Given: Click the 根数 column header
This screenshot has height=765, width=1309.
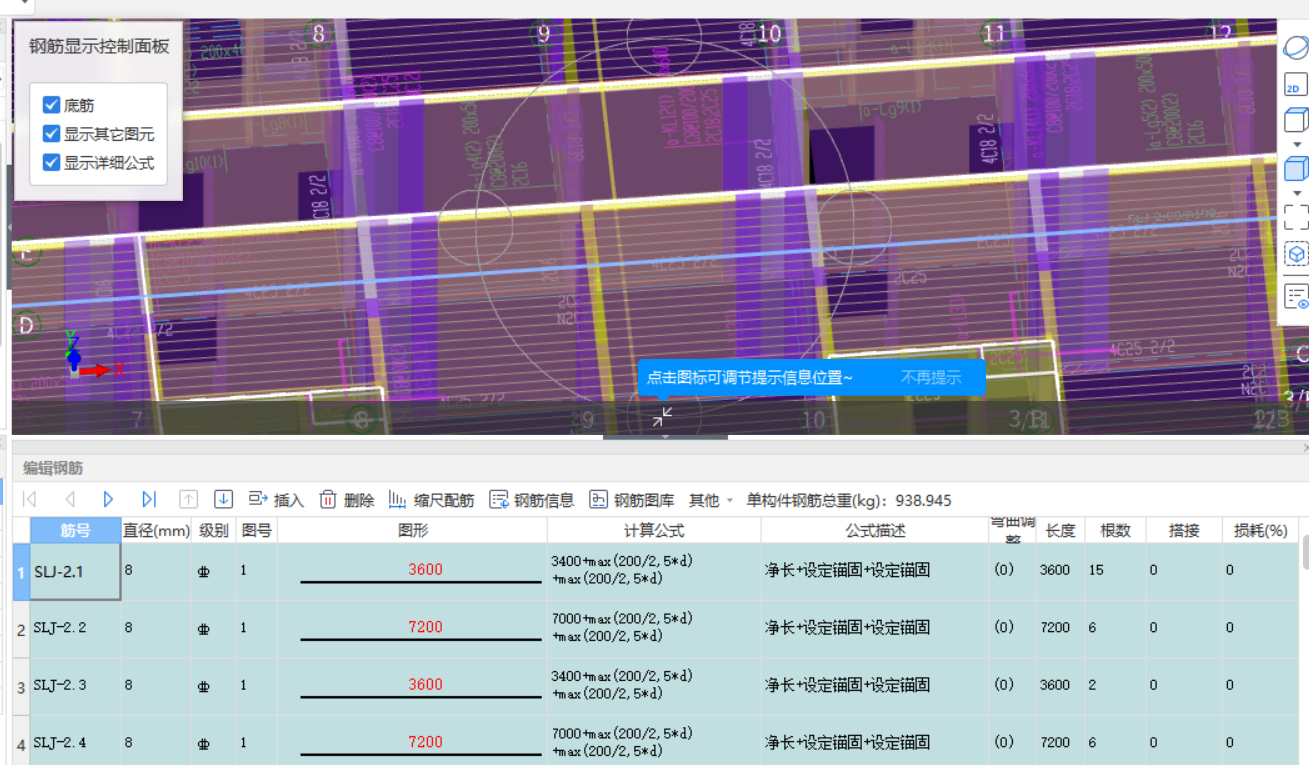Looking at the screenshot, I should click(1115, 530).
